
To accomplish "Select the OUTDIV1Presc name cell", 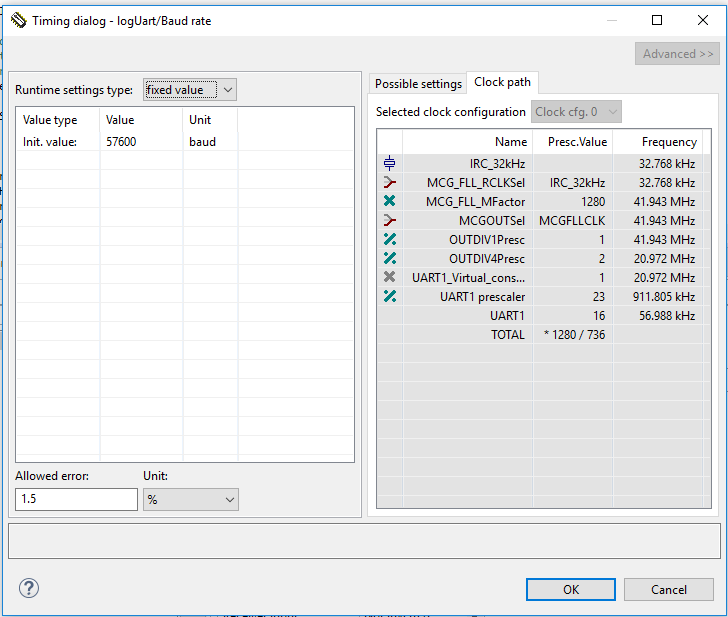I will pyautogui.click(x=468, y=240).
